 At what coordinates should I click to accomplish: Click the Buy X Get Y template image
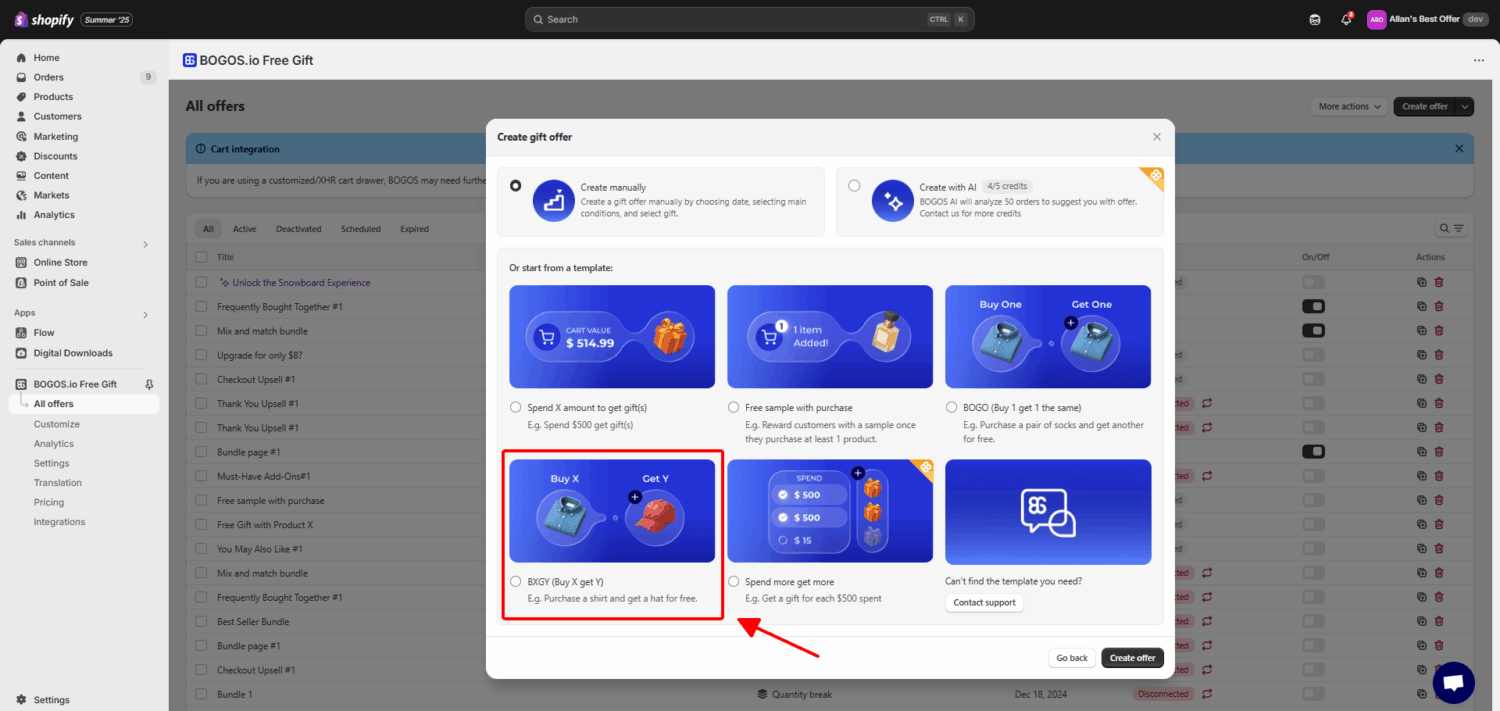612,511
